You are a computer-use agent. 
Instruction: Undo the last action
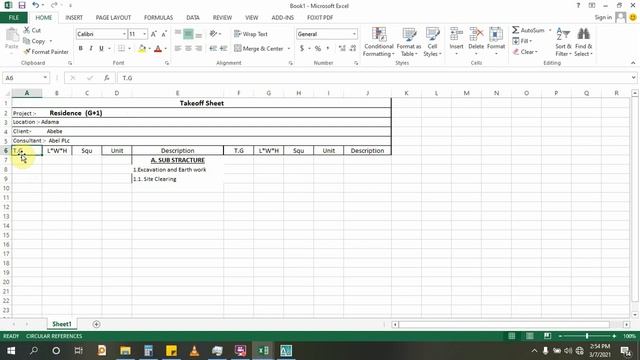click(x=36, y=5)
